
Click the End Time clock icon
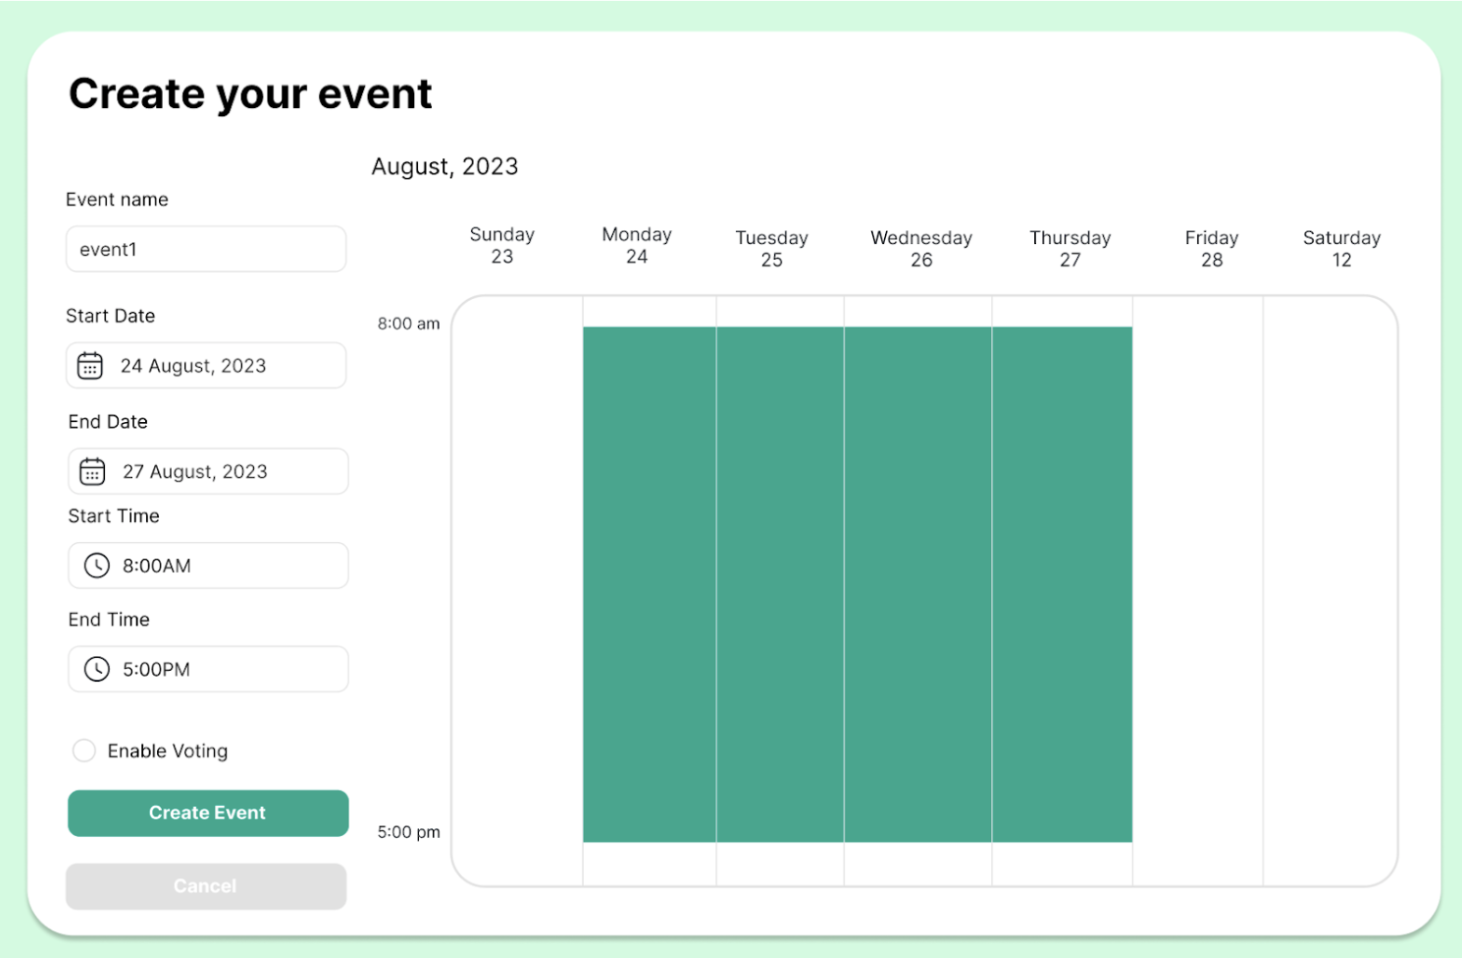96,669
